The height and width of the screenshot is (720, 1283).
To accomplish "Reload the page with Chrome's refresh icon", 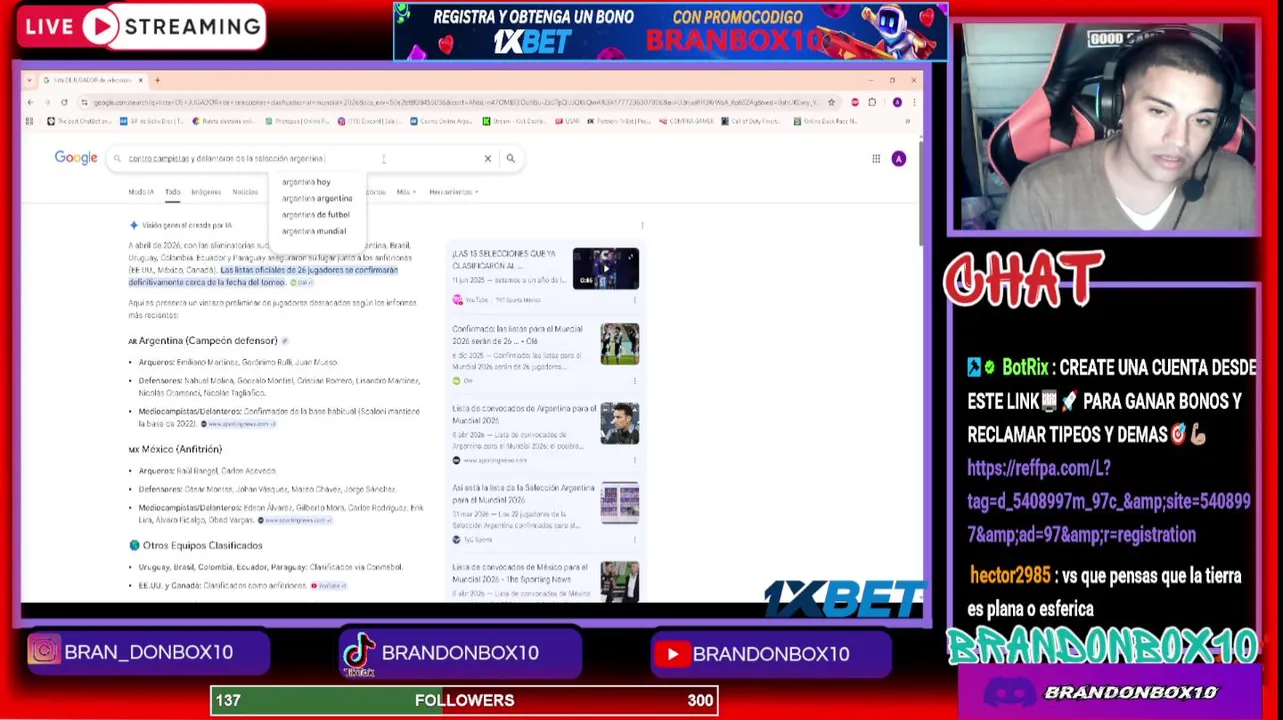I will coord(64,102).
